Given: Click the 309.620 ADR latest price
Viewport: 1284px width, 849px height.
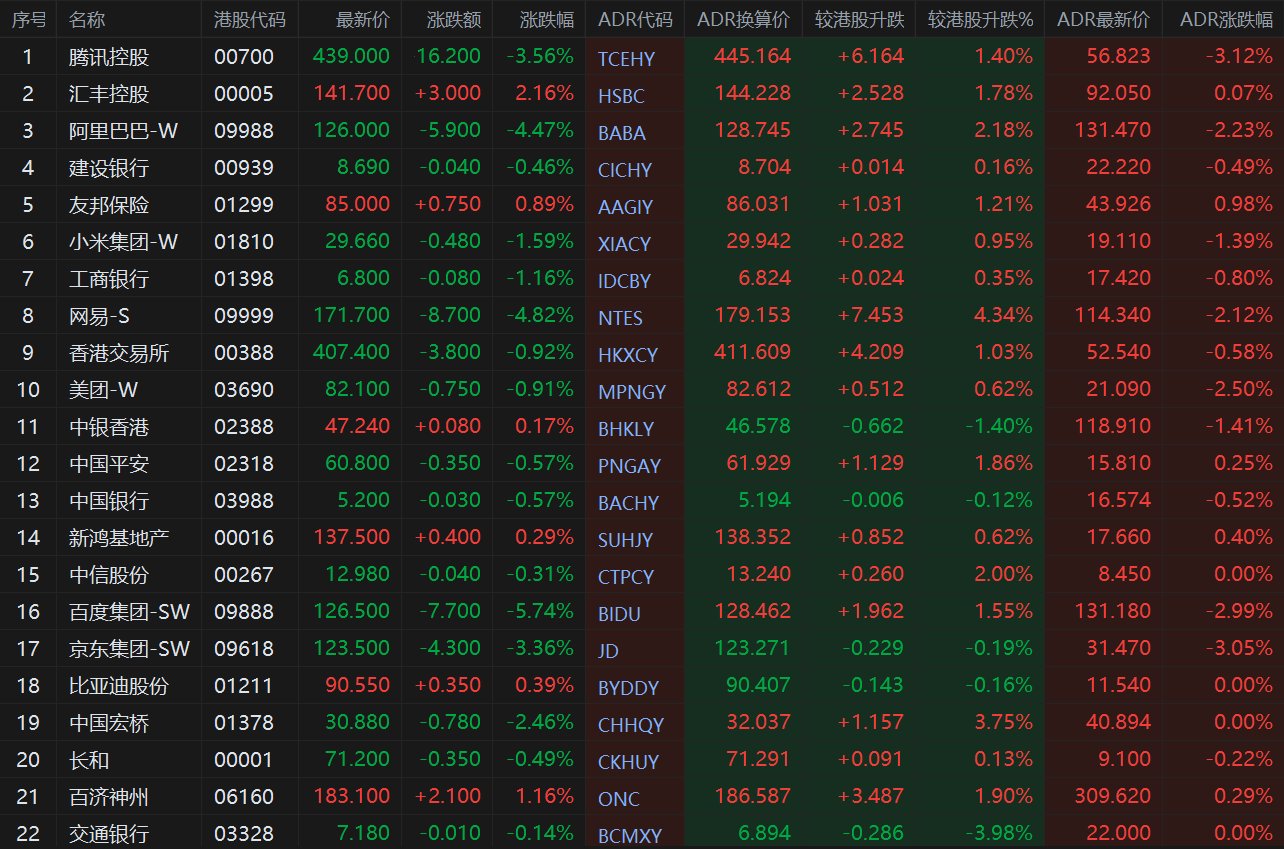Looking at the screenshot, I should [x=1112, y=797].
